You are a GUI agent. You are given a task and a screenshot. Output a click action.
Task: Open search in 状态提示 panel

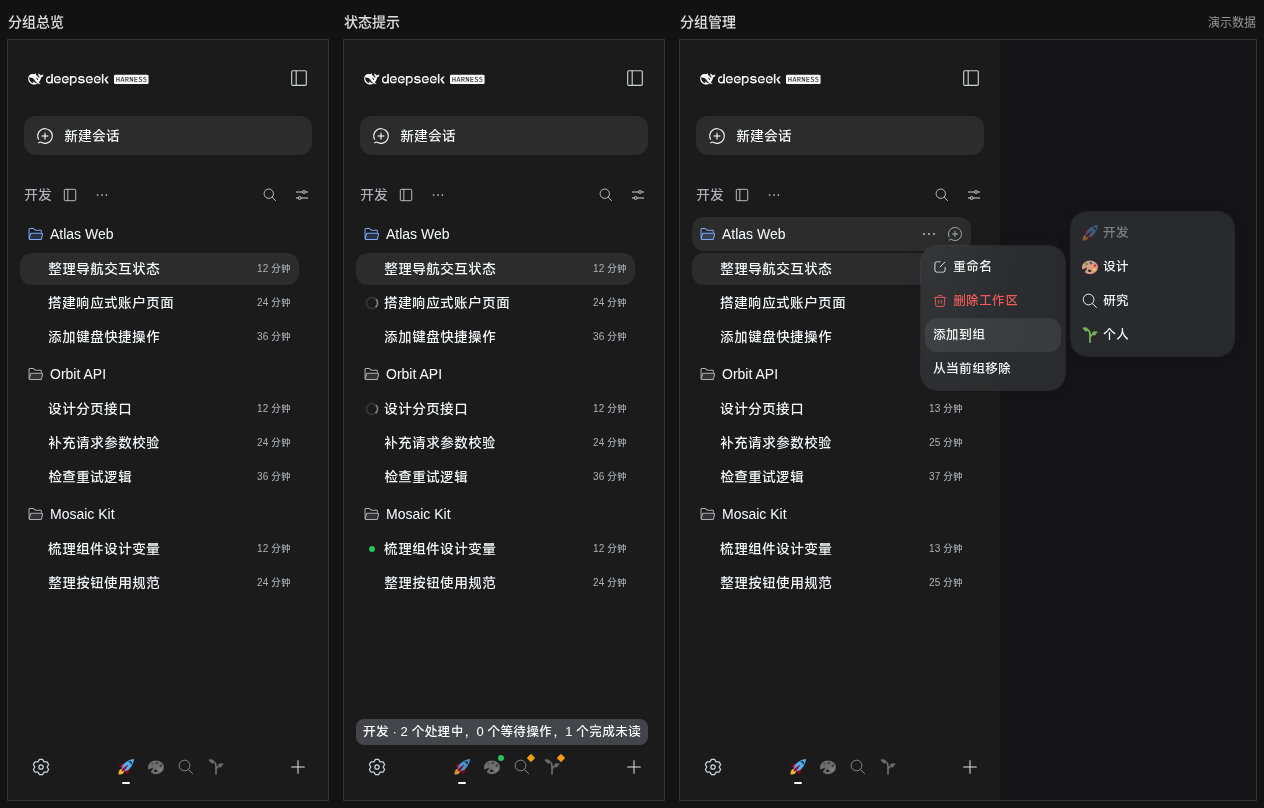tap(606, 195)
